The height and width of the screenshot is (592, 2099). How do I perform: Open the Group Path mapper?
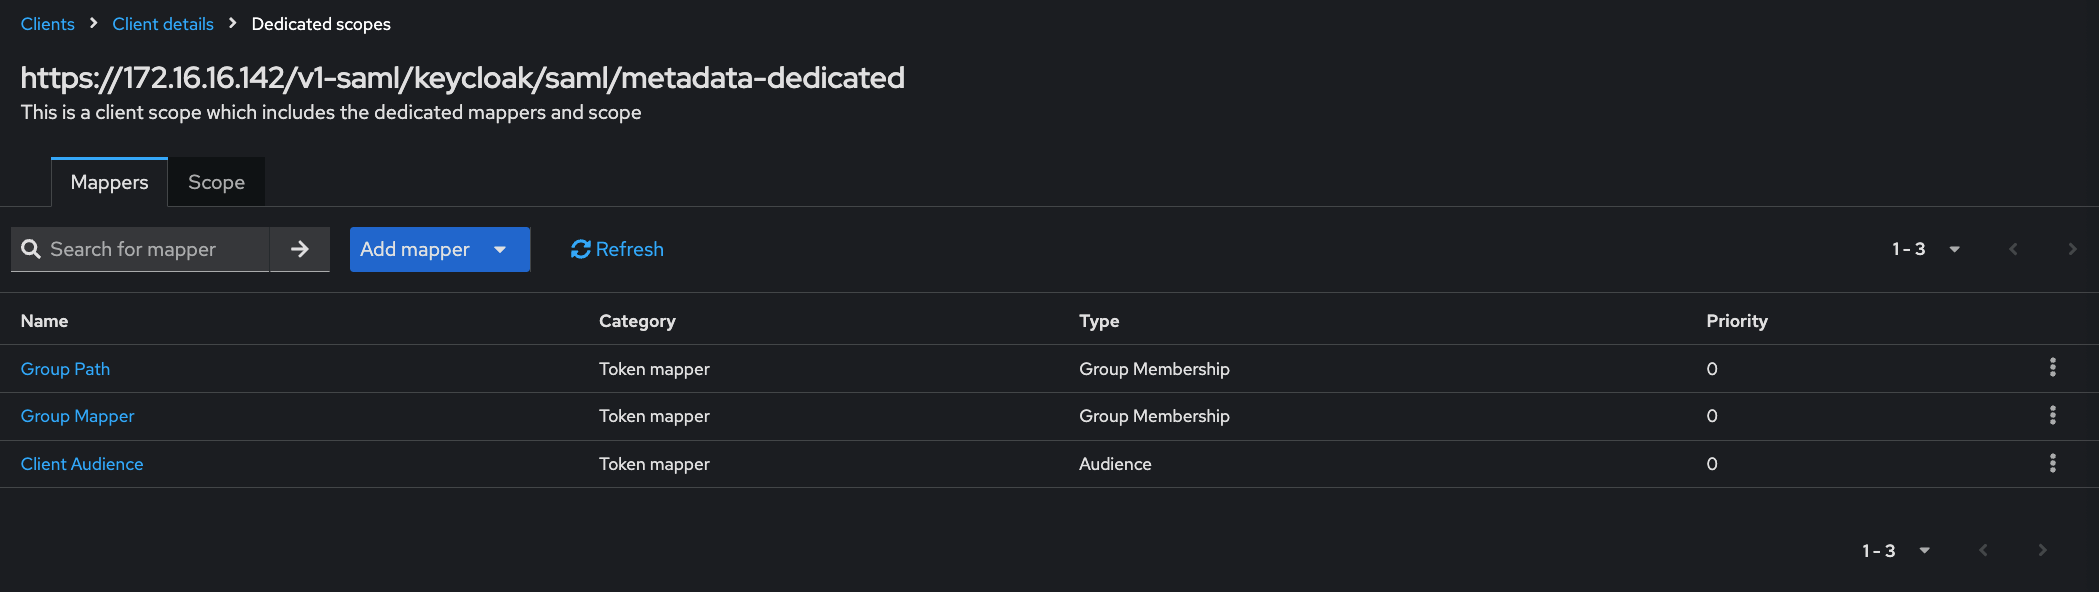point(65,369)
